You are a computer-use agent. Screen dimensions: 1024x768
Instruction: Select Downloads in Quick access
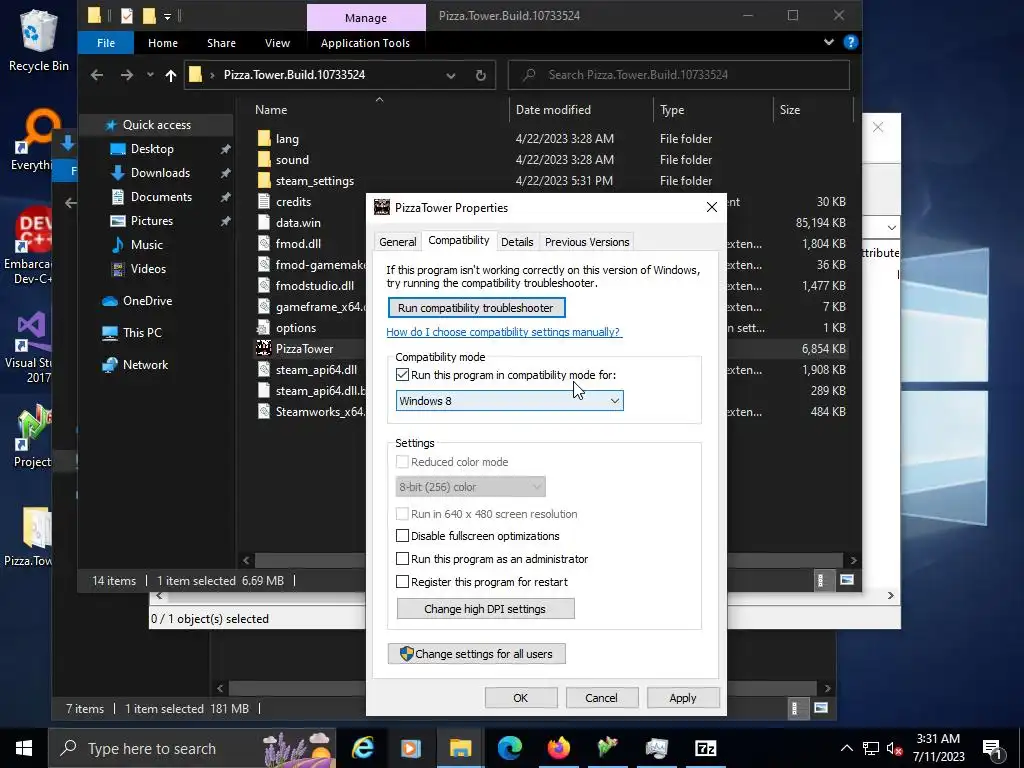coord(160,172)
